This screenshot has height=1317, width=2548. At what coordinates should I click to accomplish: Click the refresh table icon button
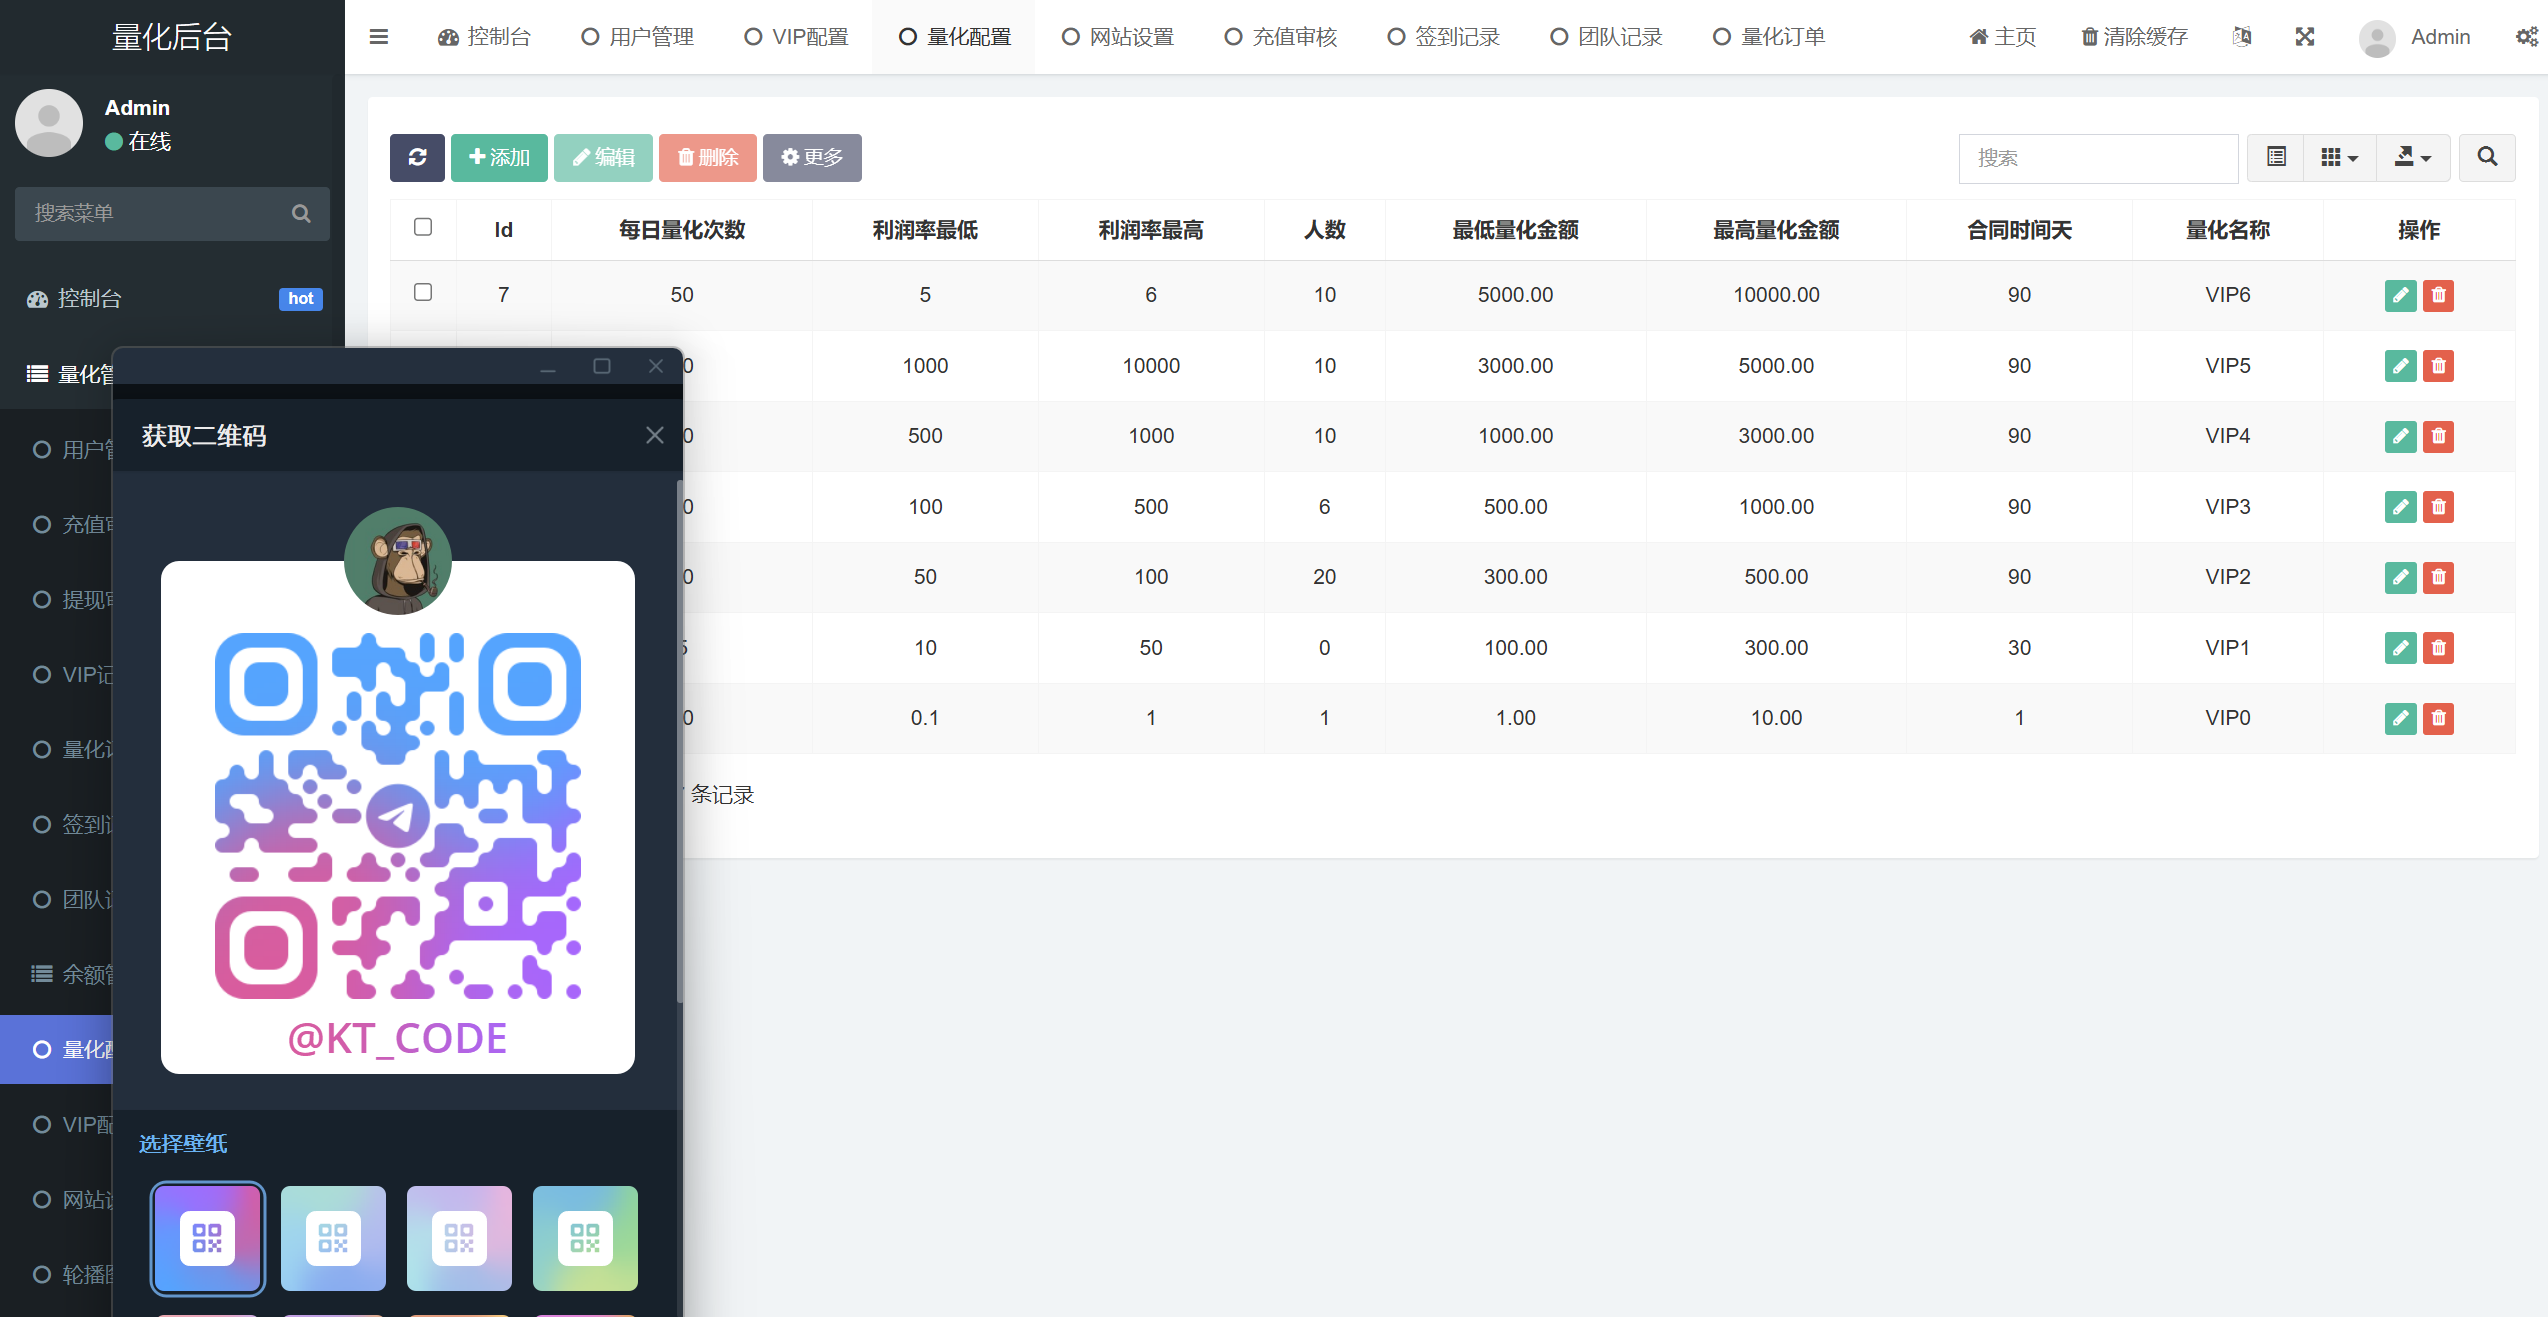[417, 157]
